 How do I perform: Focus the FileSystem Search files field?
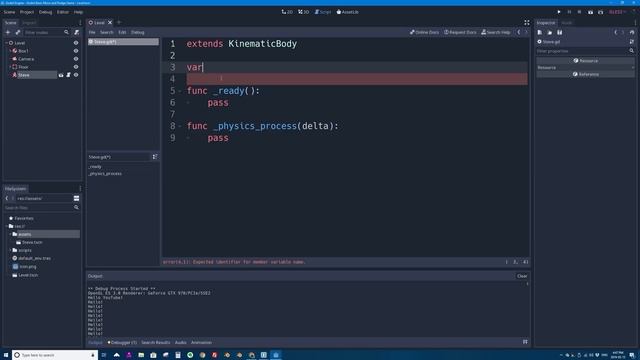[41, 208]
